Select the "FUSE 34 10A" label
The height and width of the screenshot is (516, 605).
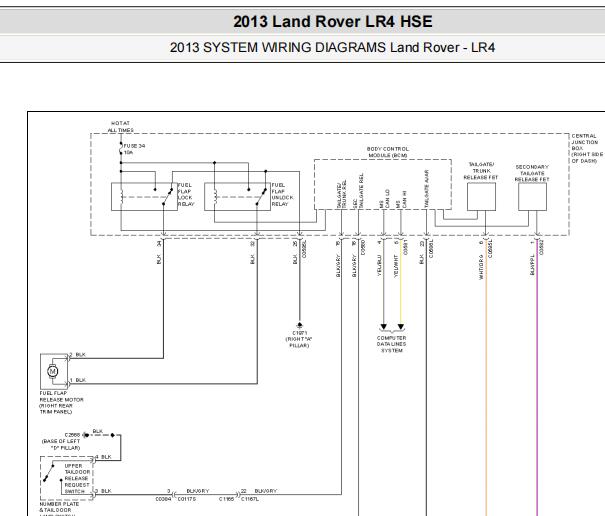pyautogui.click(x=134, y=149)
